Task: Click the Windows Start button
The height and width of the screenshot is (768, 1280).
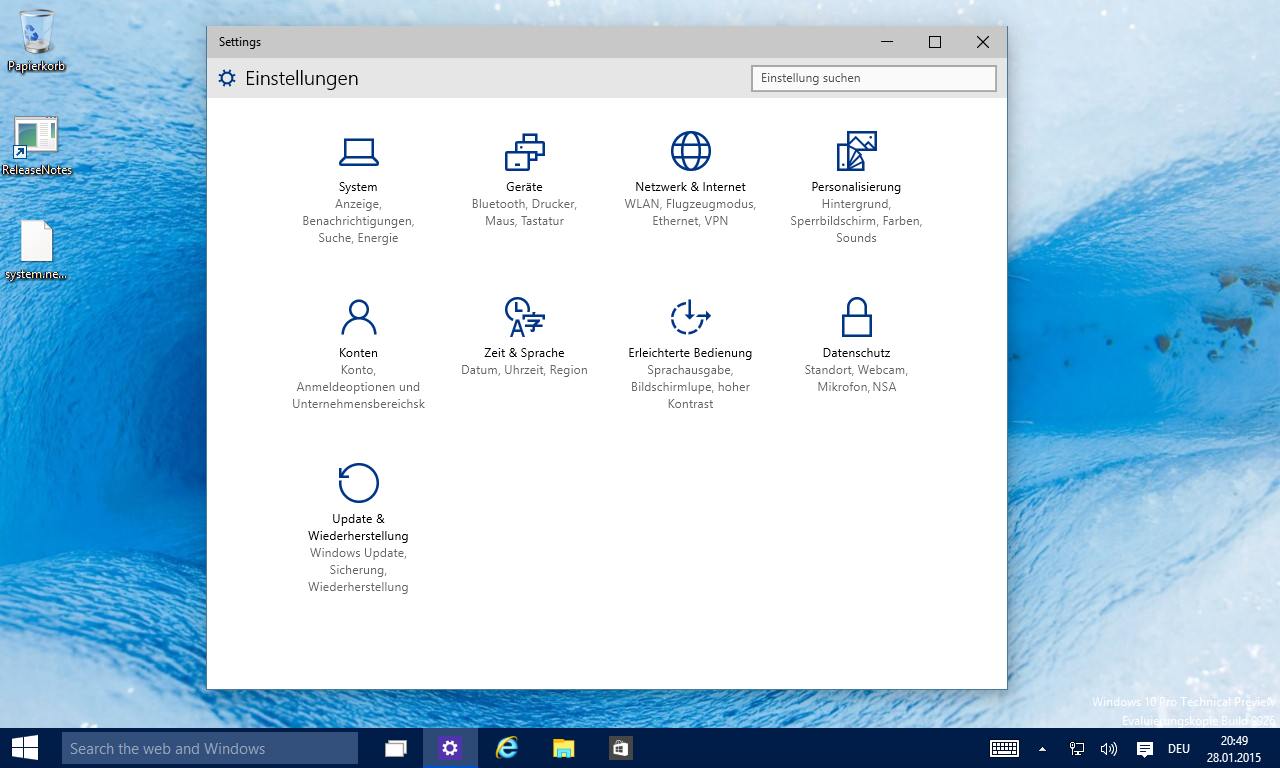Action: pyautogui.click(x=25, y=748)
